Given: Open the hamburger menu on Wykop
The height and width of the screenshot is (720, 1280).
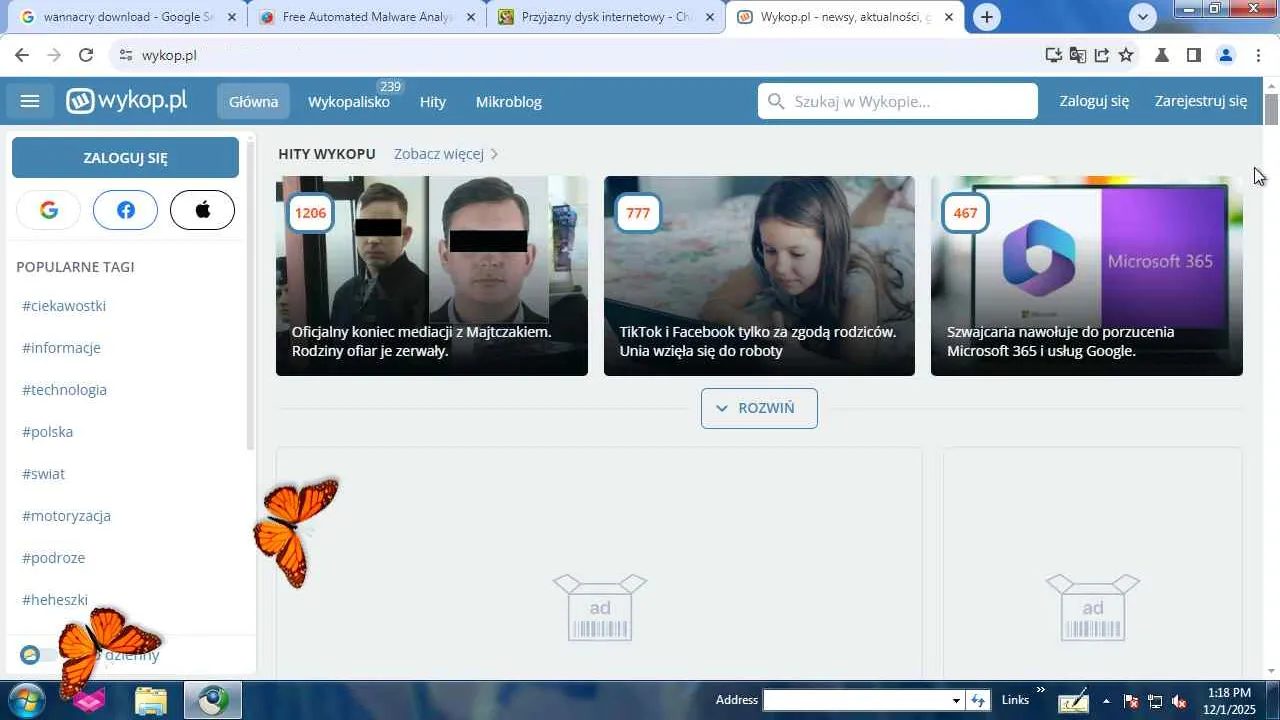Looking at the screenshot, I should 30,101.
